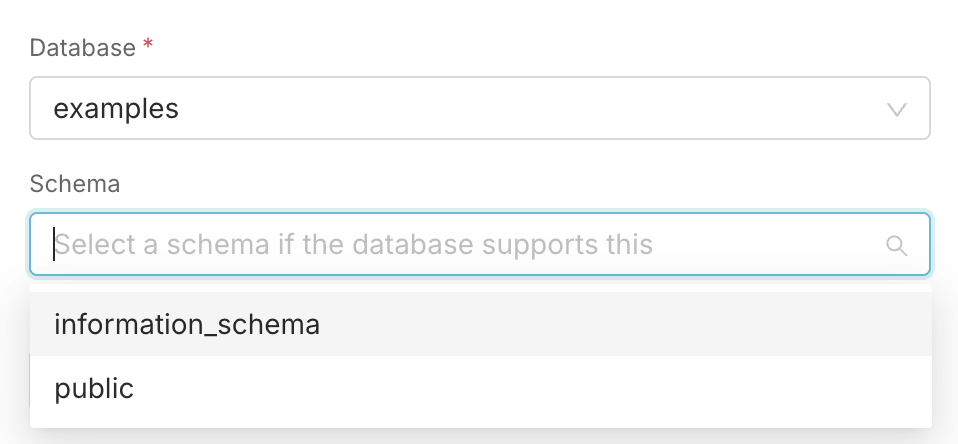Click empty space right of information_schema option

623,324
